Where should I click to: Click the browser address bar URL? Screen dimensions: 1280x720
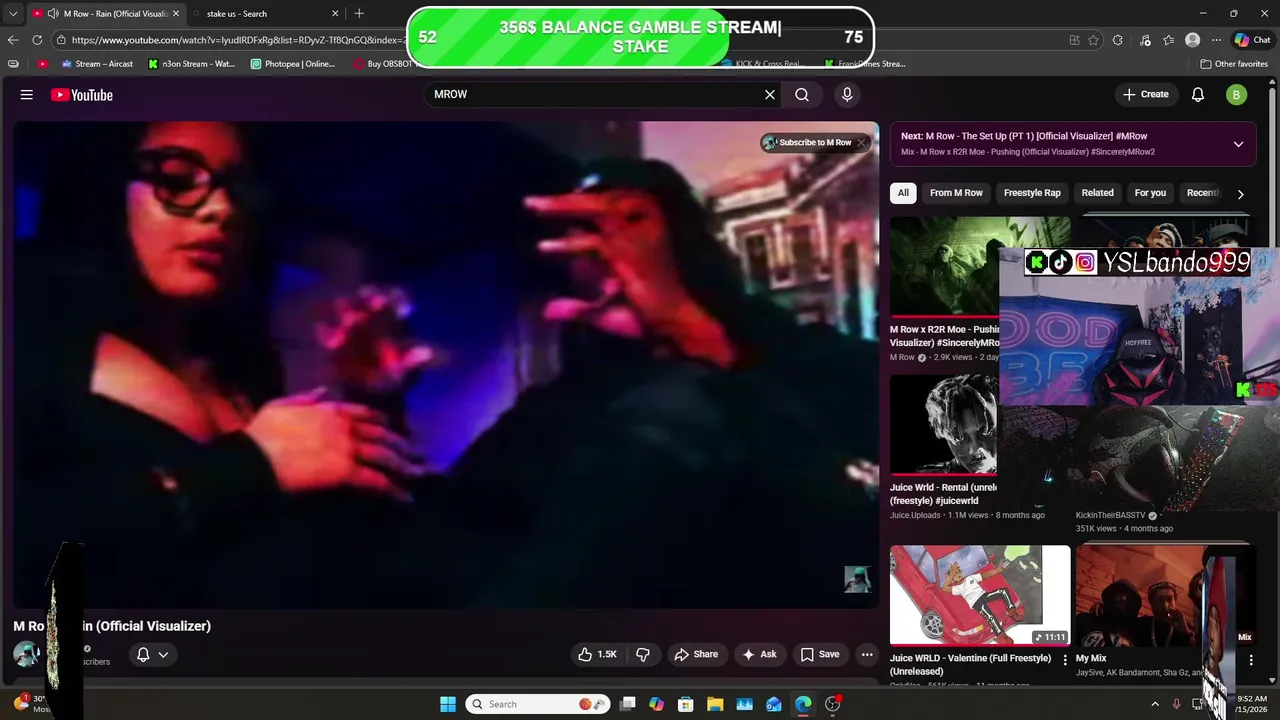[240, 40]
